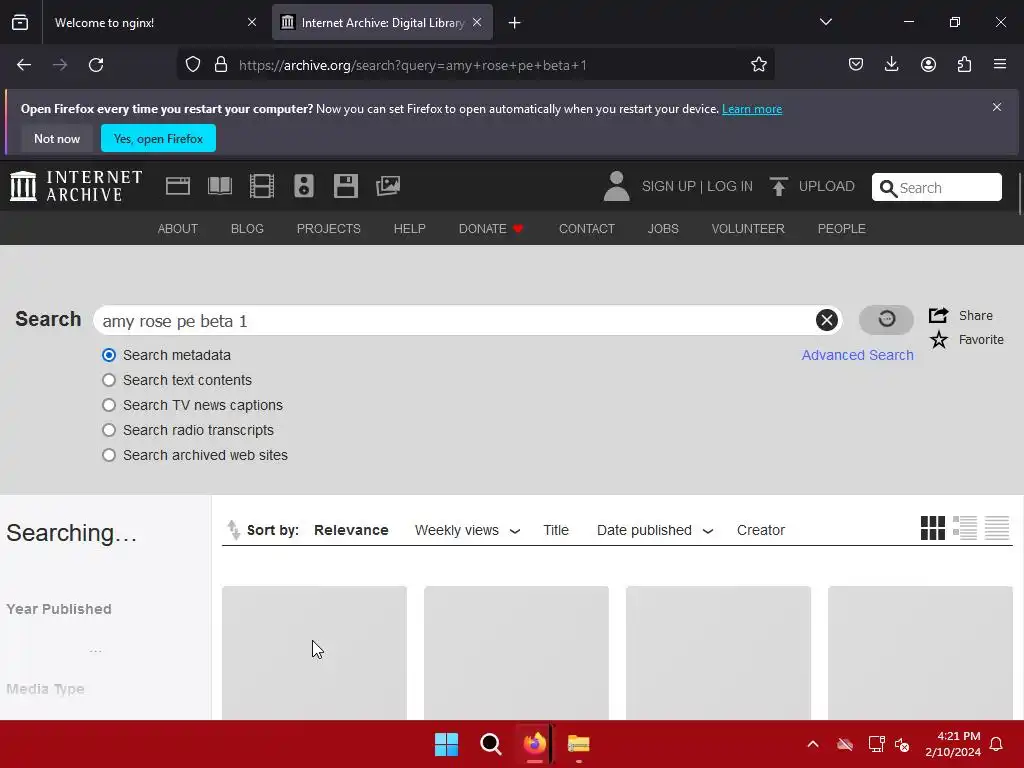Click the top-right header Search field
The width and height of the screenshot is (1024, 768).
[936, 187]
